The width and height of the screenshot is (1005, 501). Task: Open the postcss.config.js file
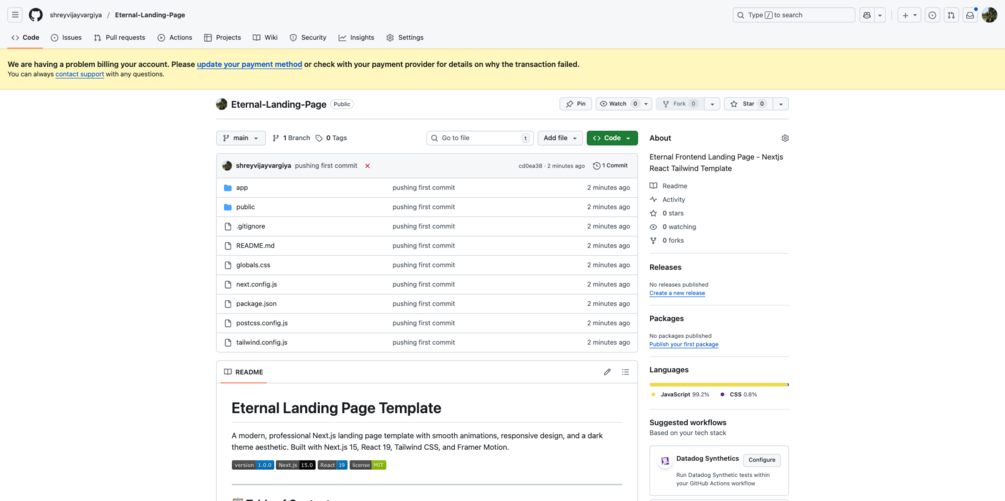pyautogui.click(x=262, y=323)
